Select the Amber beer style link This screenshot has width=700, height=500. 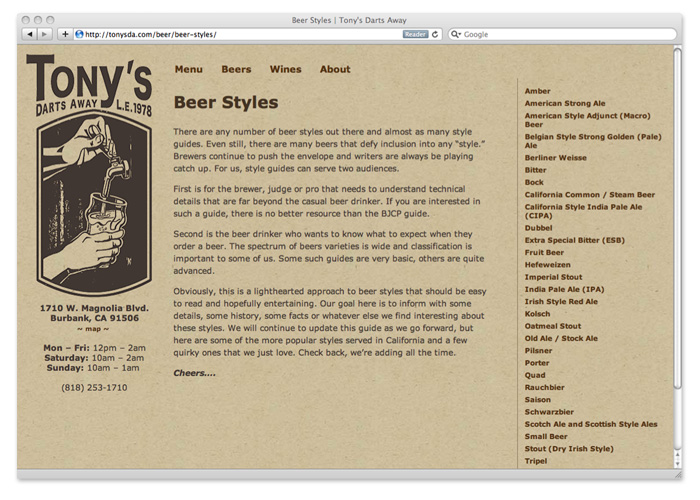(537, 91)
